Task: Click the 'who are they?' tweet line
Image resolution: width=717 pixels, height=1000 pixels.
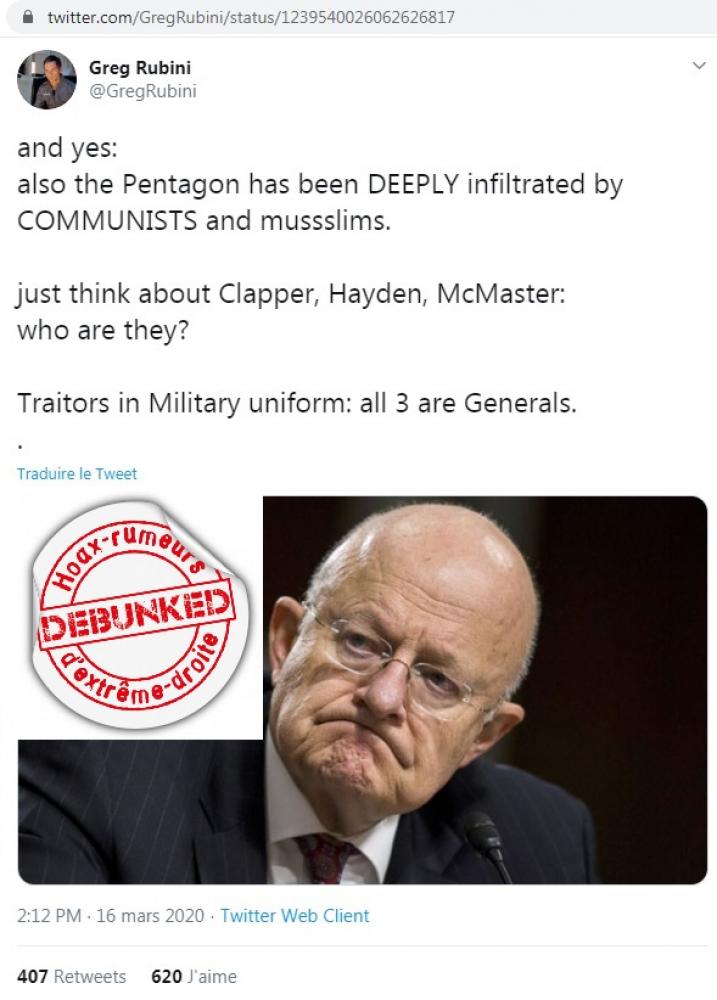Action: (103, 331)
